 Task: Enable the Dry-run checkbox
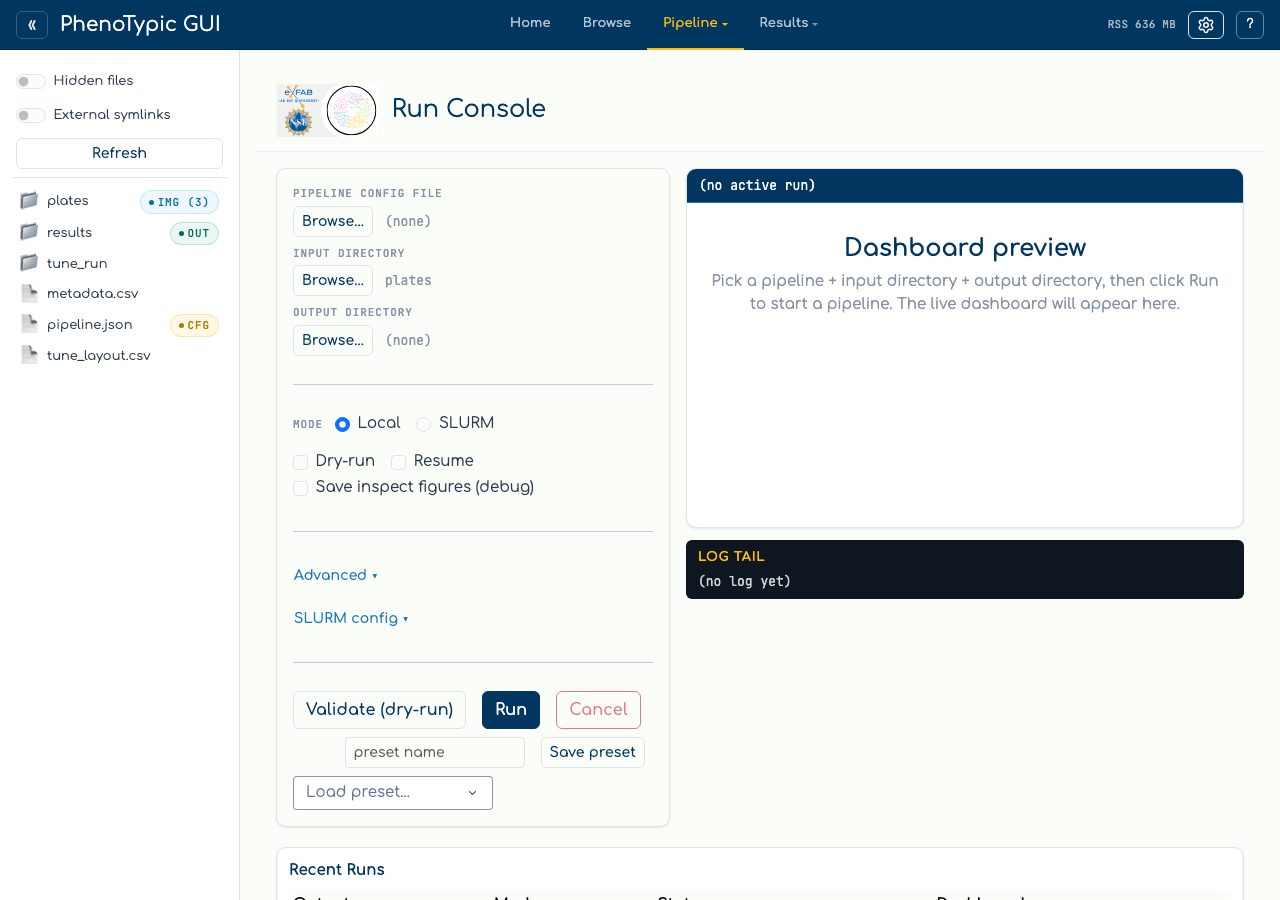(x=300, y=462)
